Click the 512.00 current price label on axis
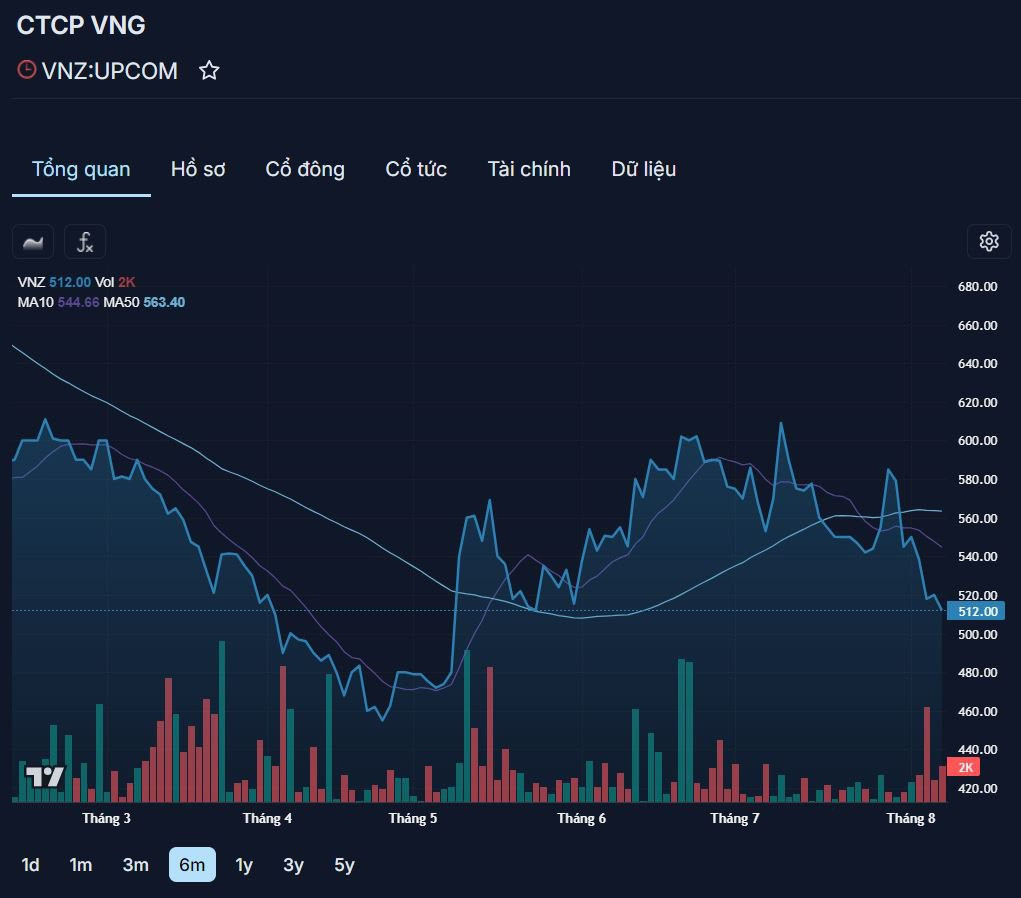 click(x=977, y=611)
